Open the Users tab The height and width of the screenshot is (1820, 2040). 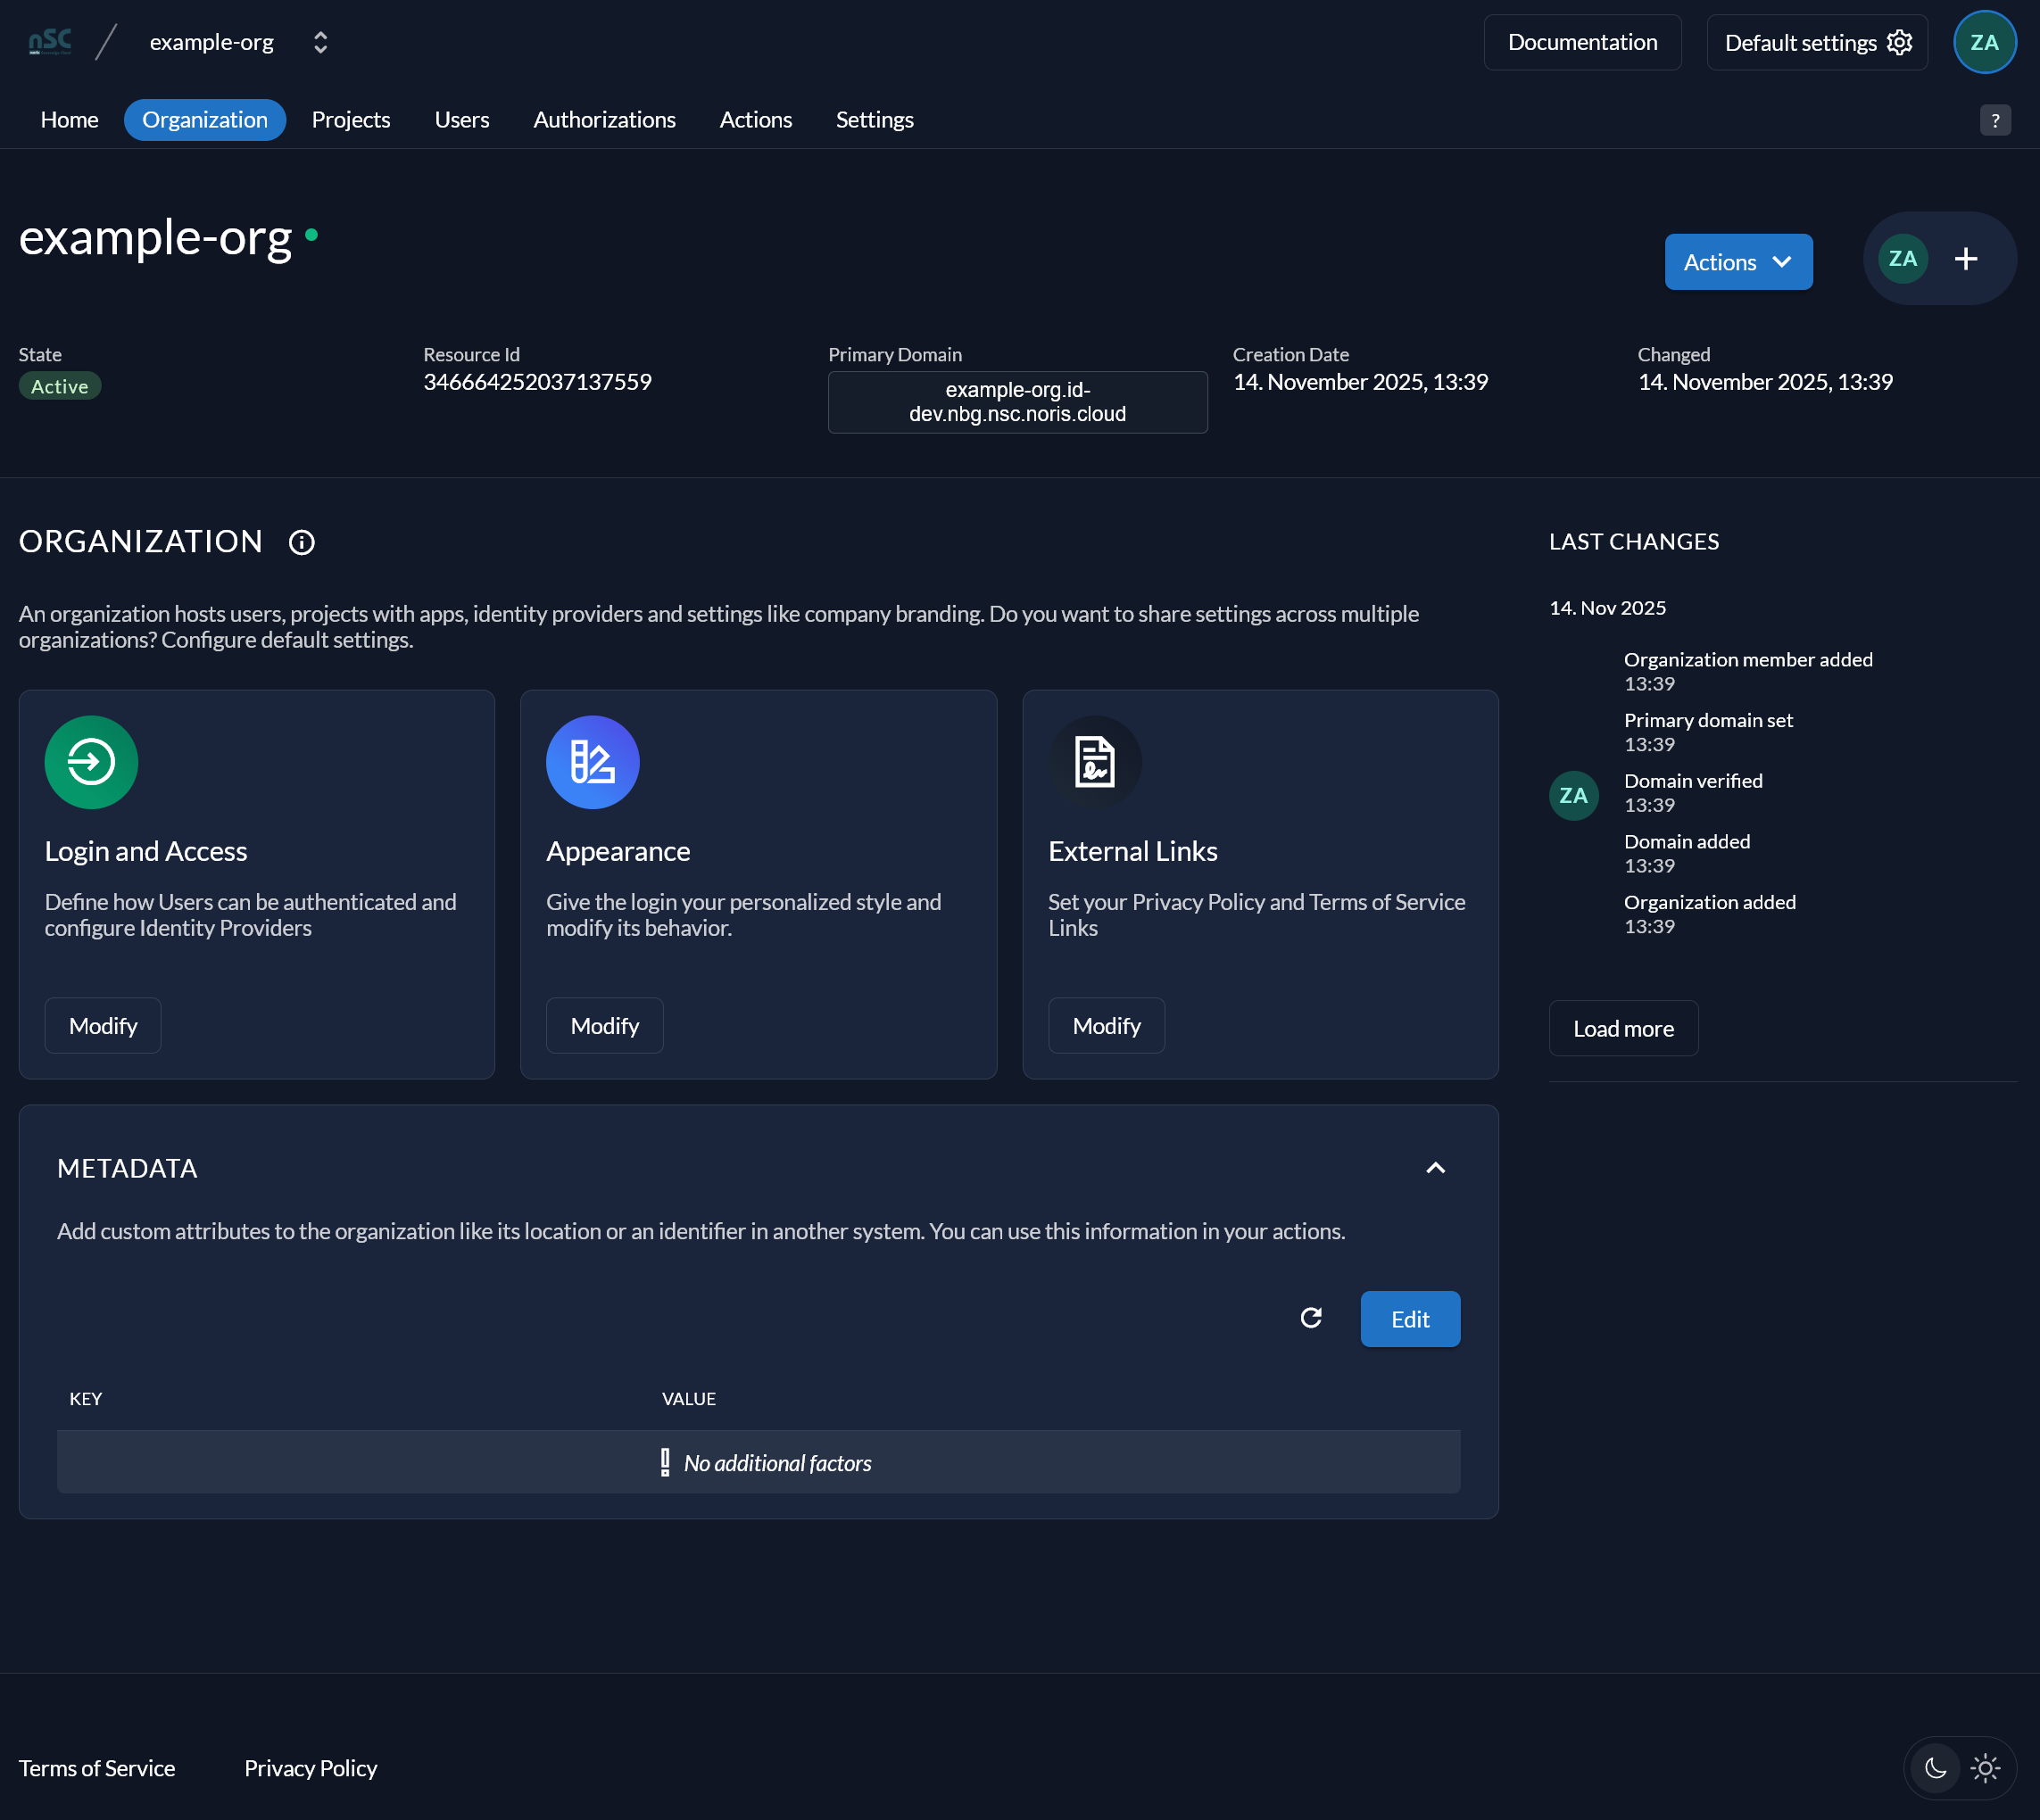[462, 120]
